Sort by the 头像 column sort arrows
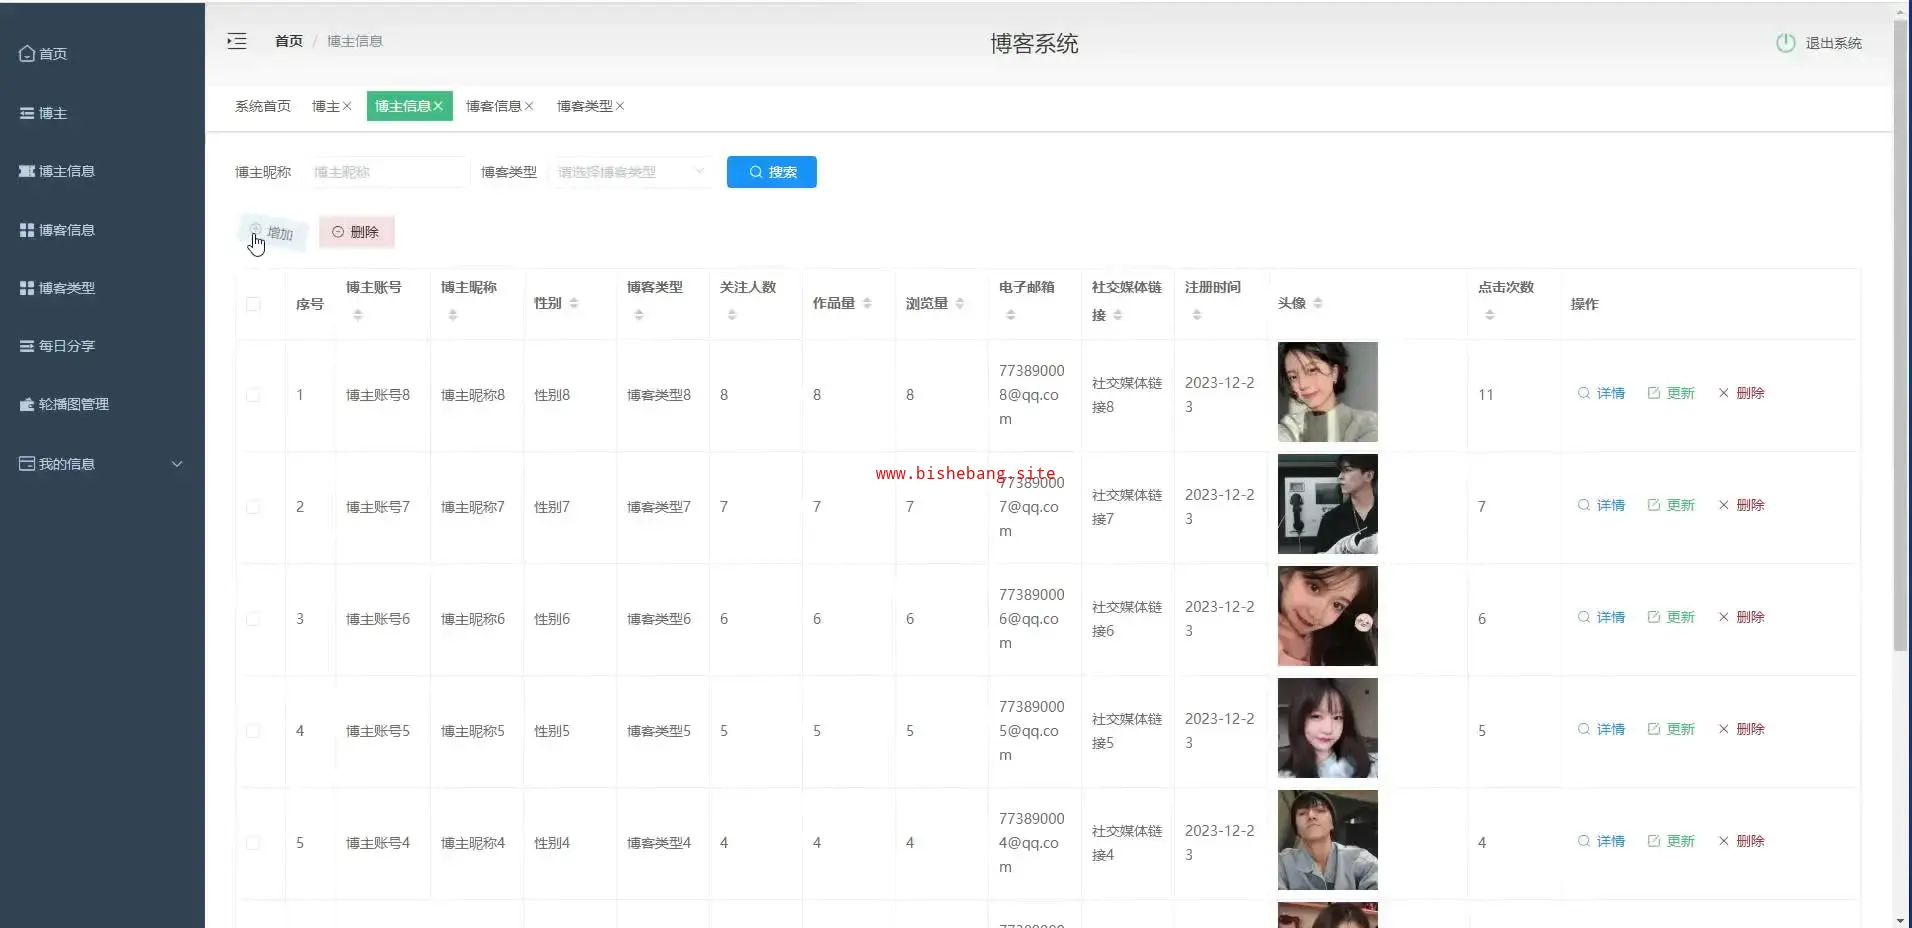The image size is (1912, 928). tap(1318, 303)
